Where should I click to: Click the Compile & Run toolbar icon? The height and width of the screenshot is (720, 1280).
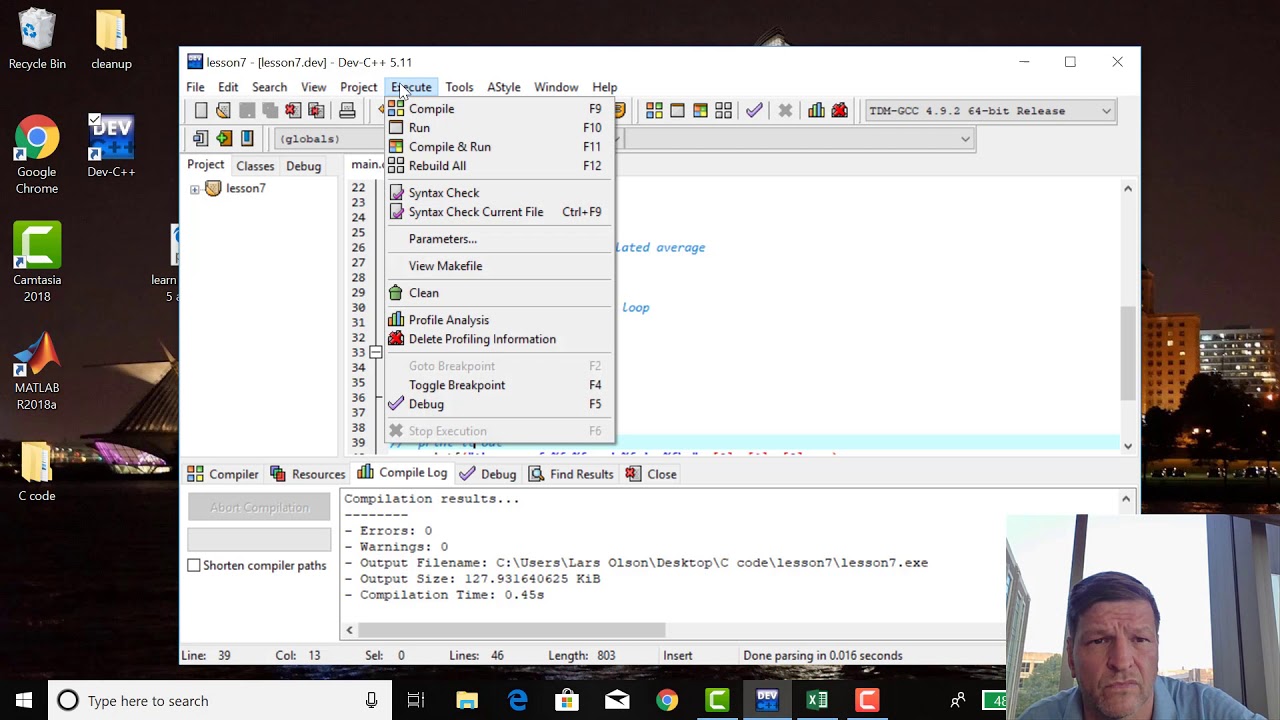click(700, 111)
